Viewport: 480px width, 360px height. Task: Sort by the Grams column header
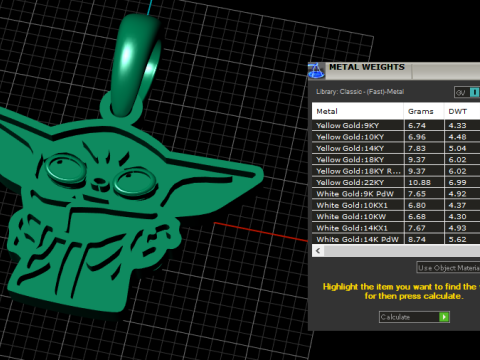click(424, 111)
